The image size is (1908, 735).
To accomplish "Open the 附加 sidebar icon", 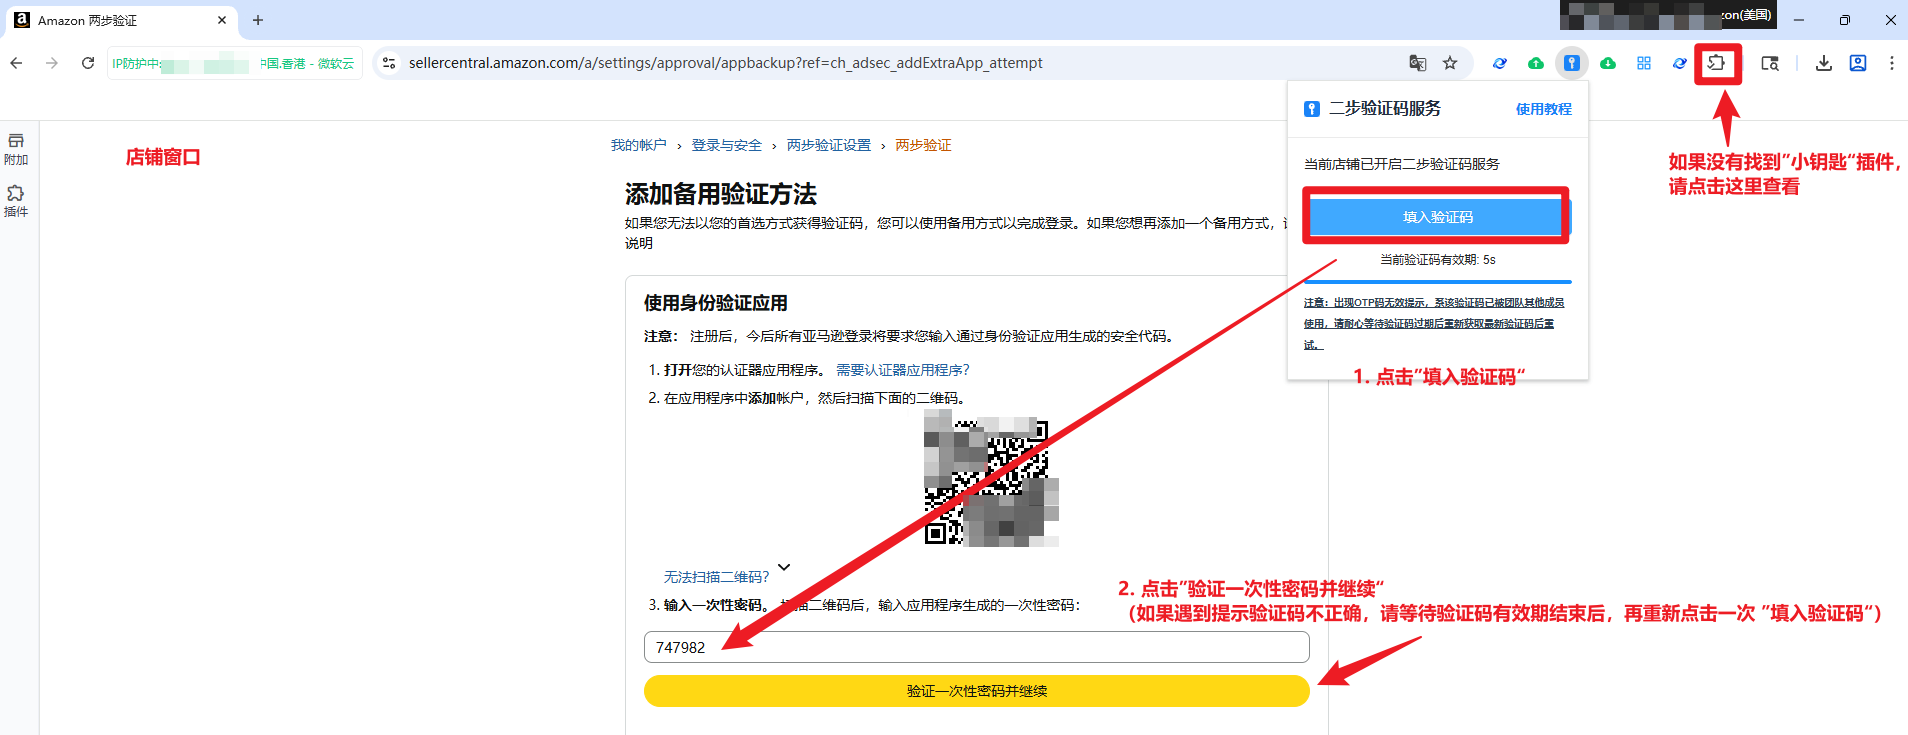I will (x=16, y=149).
